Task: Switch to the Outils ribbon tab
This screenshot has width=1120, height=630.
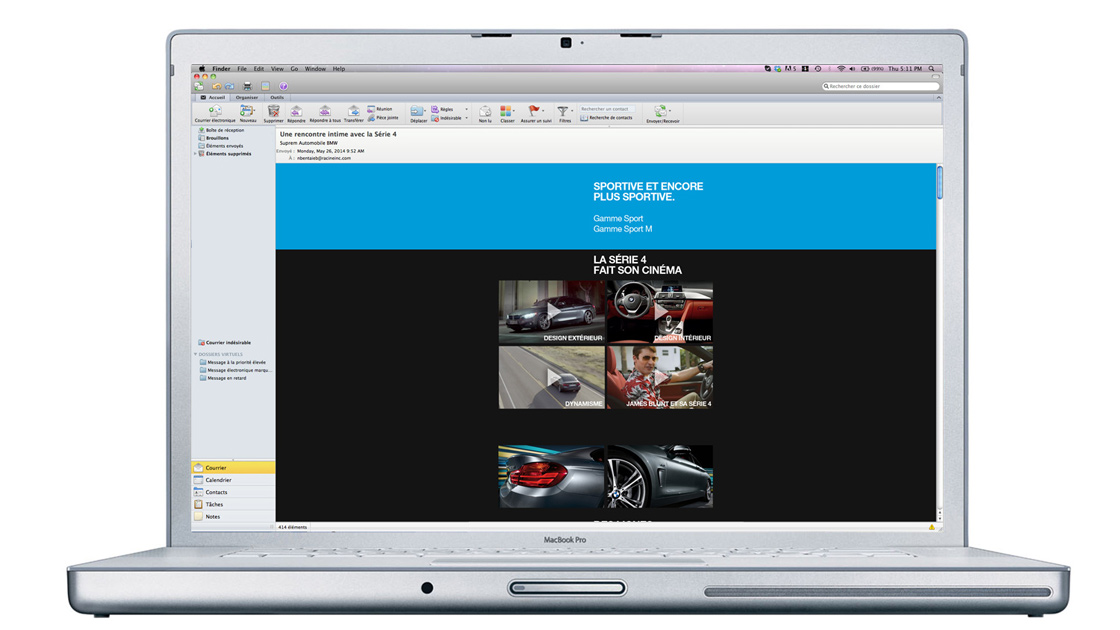Action: [277, 97]
